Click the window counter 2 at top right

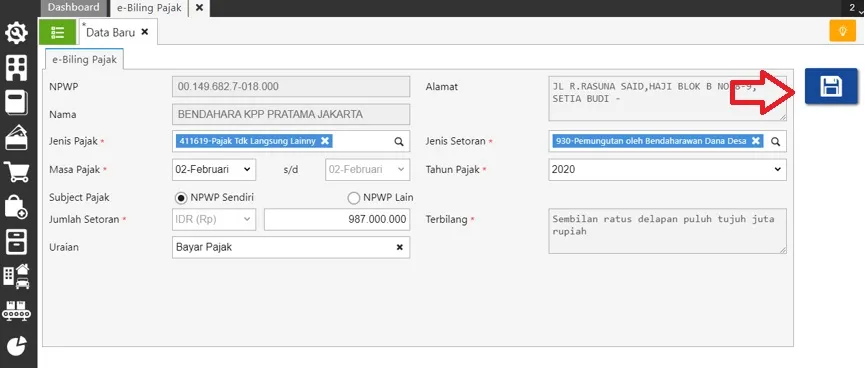point(852,8)
